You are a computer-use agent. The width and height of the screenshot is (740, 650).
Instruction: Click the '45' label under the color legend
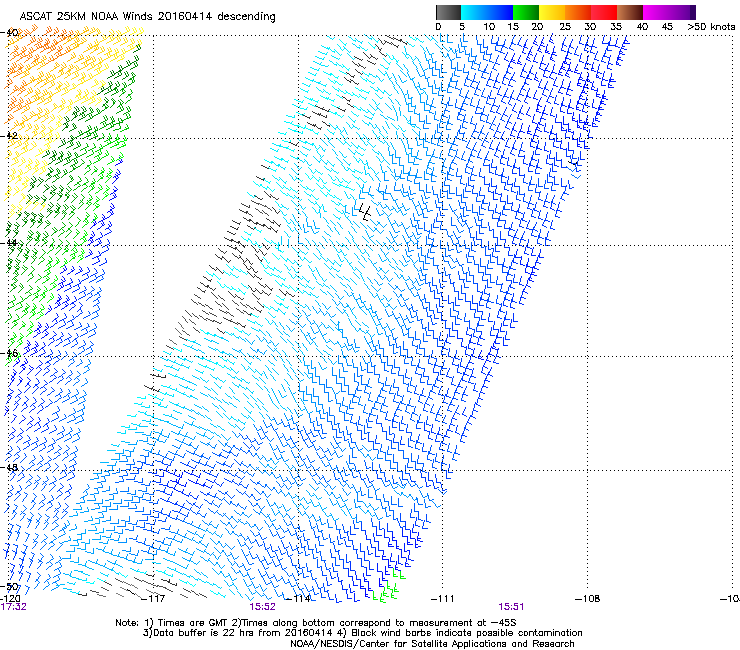(667, 27)
